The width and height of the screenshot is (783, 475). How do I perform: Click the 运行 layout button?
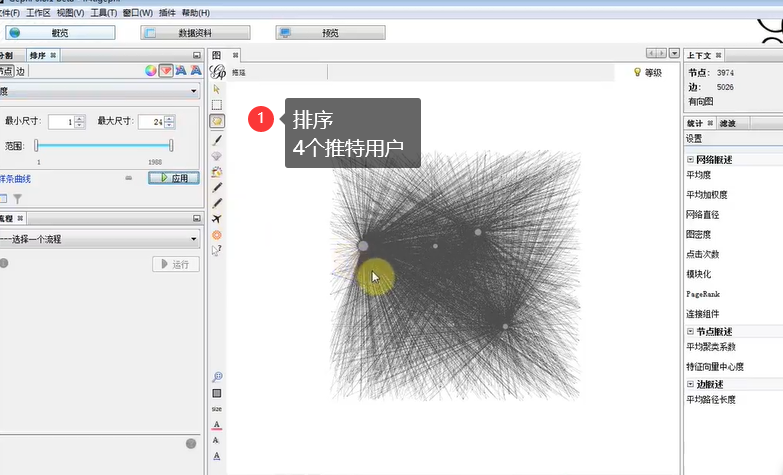176,264
